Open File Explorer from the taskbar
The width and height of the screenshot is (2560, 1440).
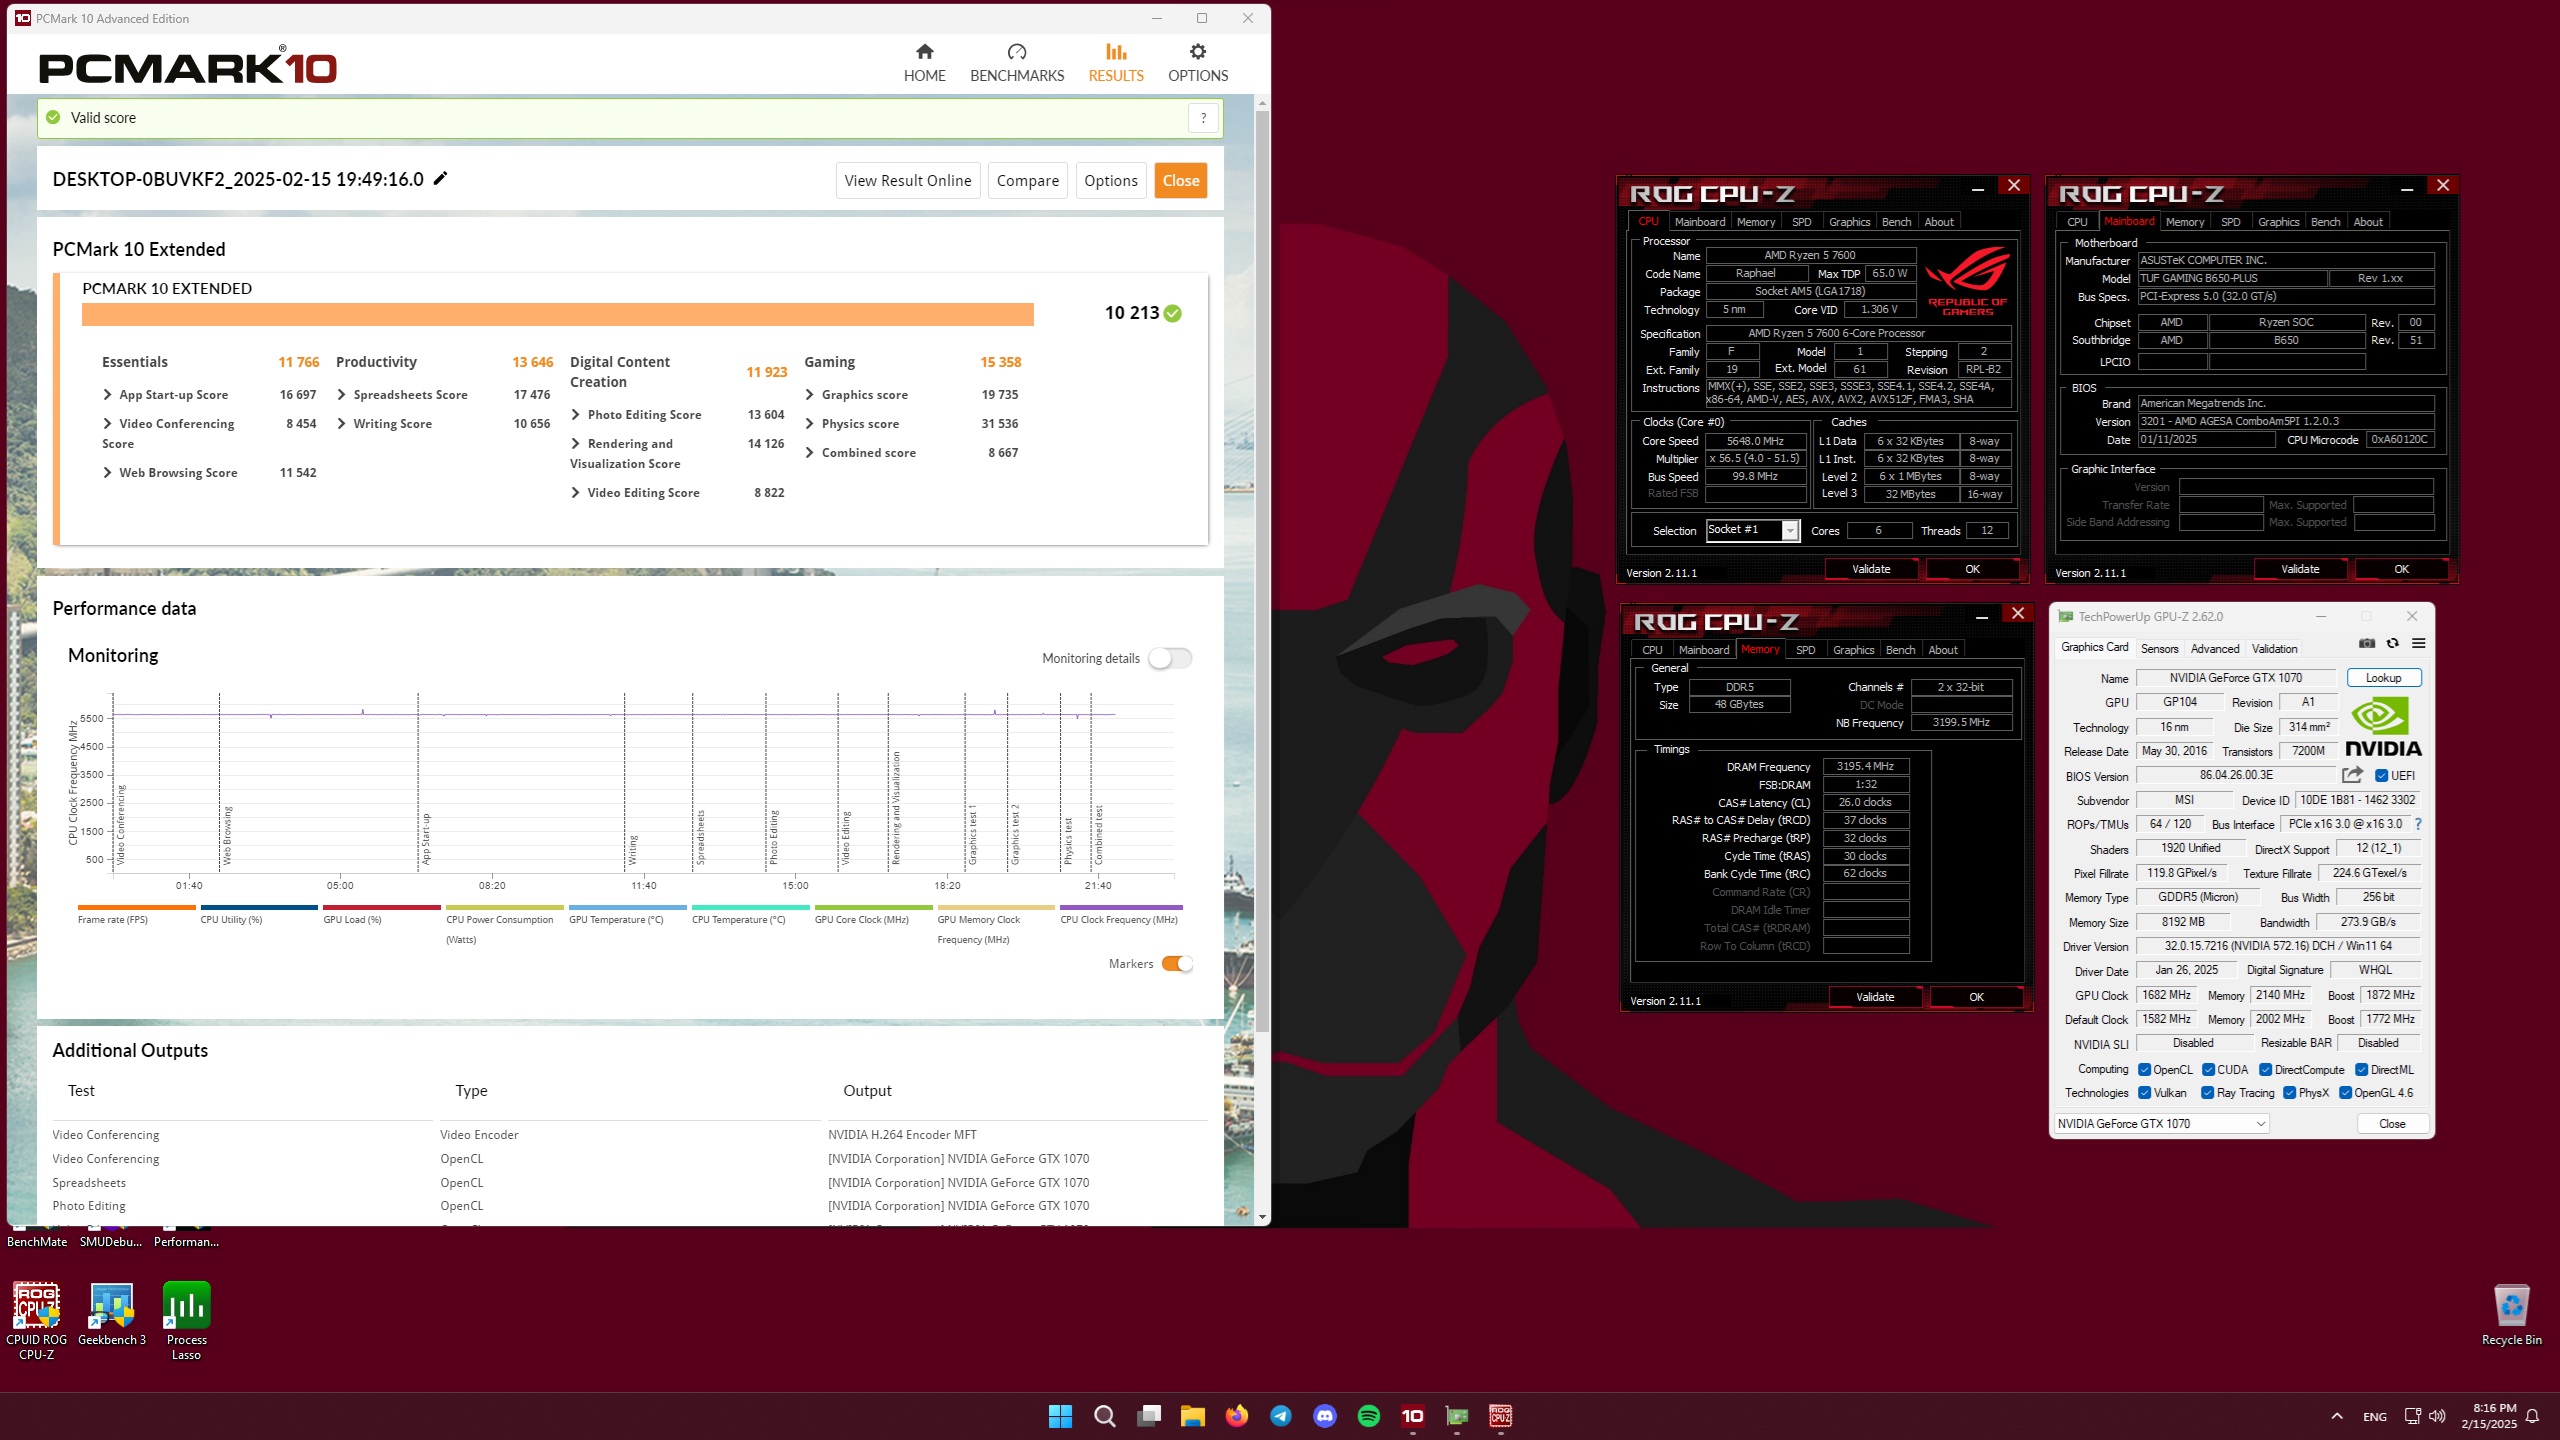[x=1192, y=1416]
